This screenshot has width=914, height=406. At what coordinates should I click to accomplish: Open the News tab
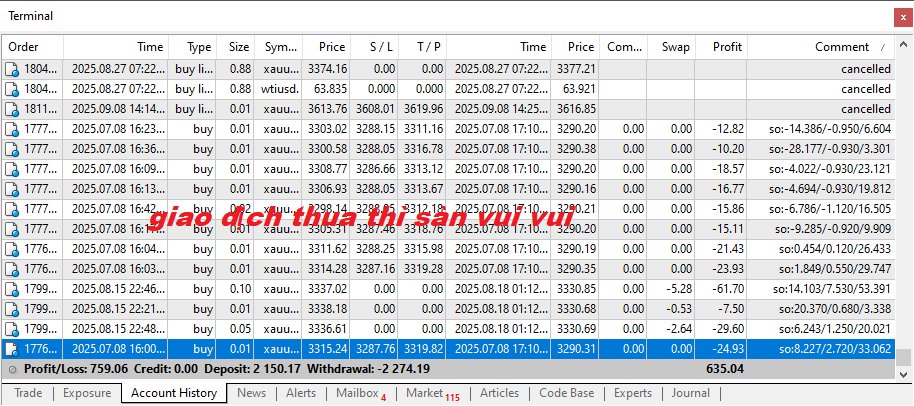[251, 393]
